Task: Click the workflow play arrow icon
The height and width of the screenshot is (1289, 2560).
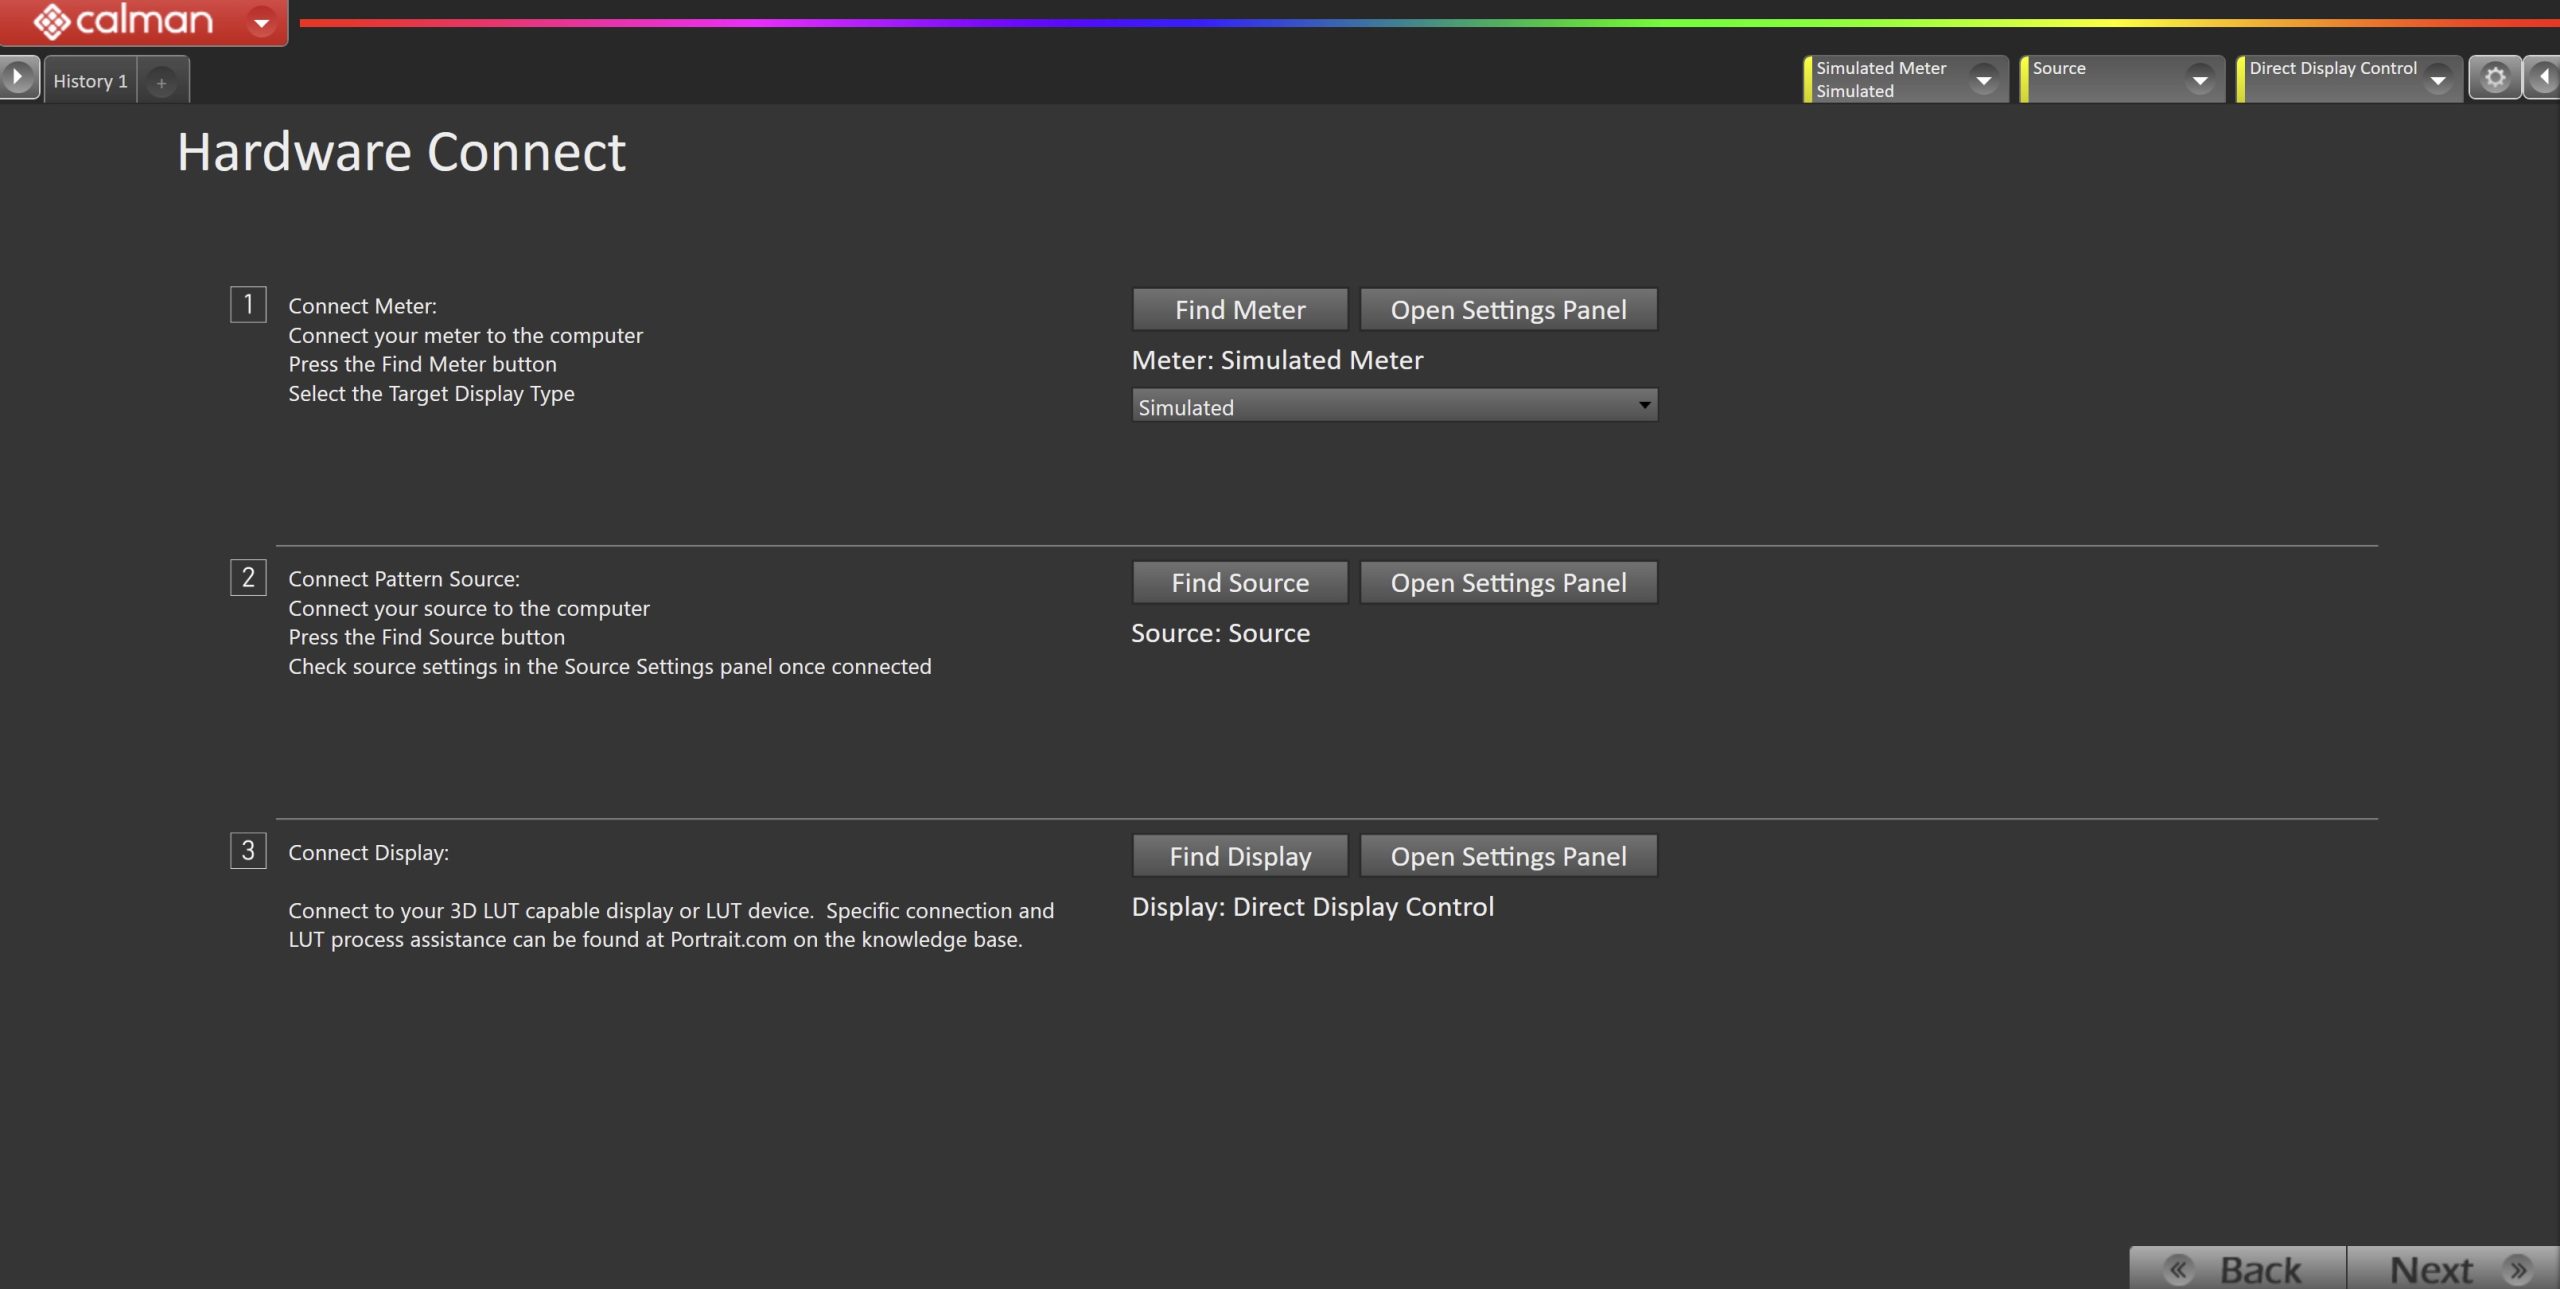Action: pos(18,78)
